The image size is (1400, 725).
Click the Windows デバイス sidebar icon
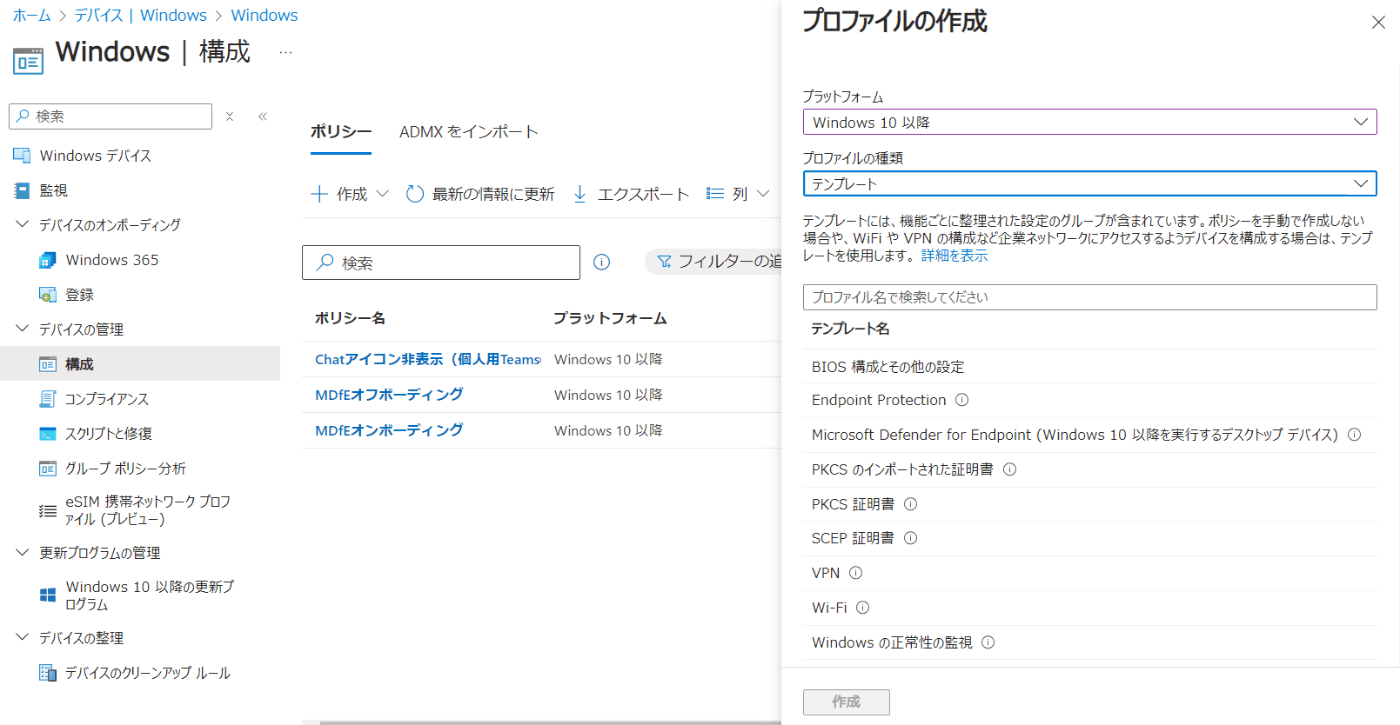(21, 156)
